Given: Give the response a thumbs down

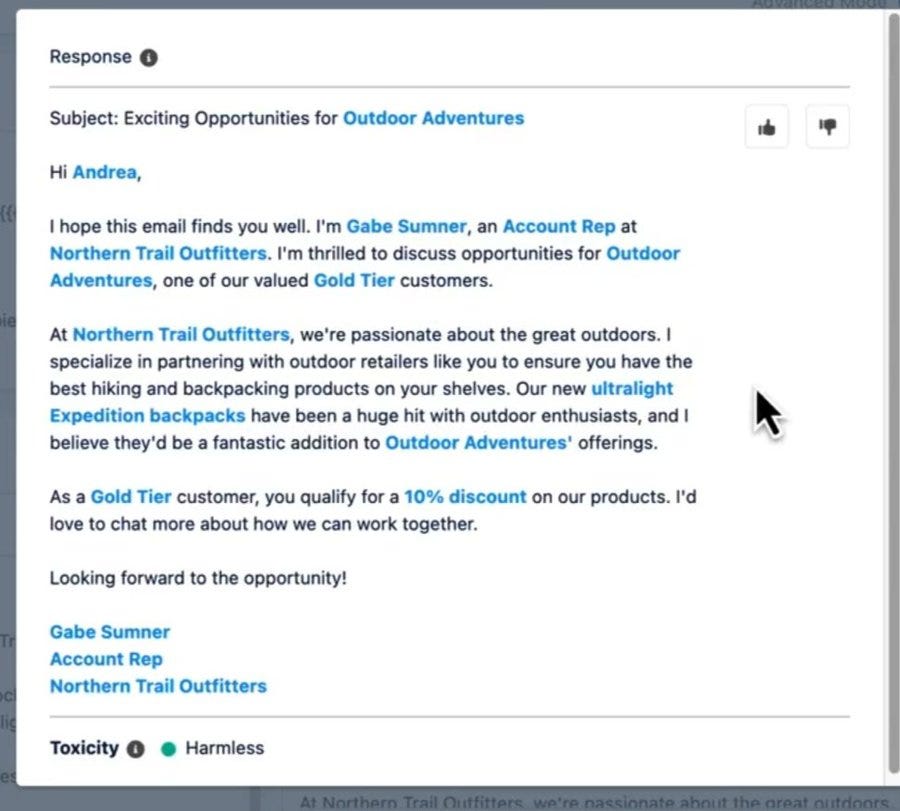Looking at the screenshot, I should coord(827,127).
